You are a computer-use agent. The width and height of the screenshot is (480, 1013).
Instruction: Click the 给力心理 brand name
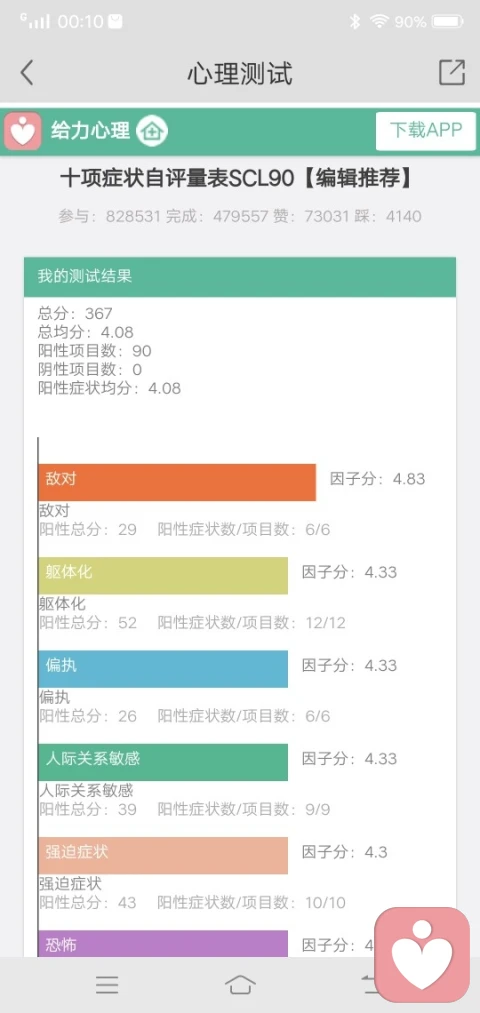point(90,131)
